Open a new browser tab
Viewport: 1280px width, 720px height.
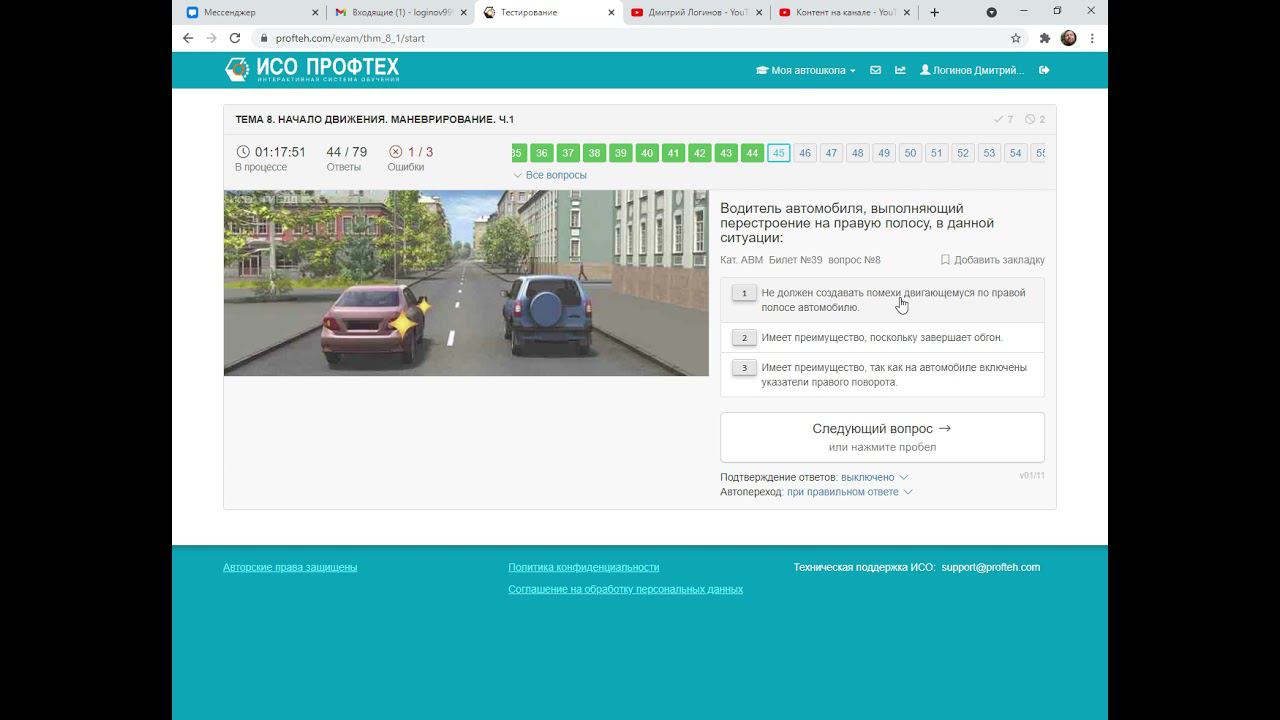tap(934, 12)
